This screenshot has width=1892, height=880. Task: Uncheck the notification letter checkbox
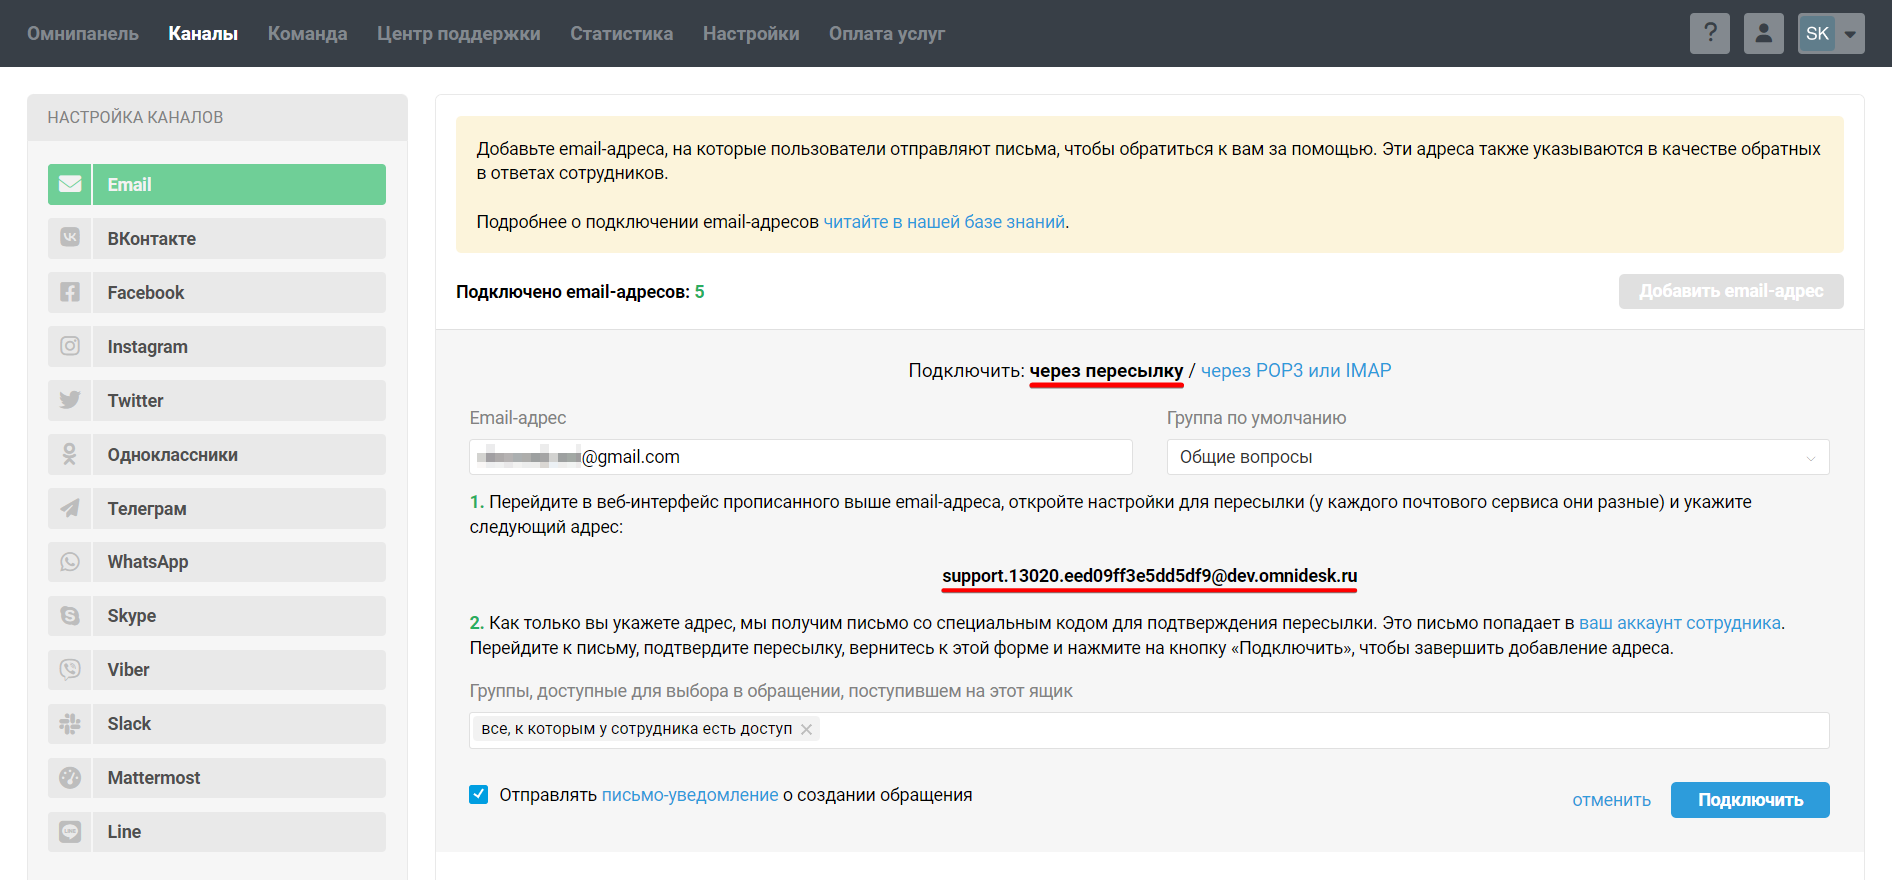(x=479, y=795)
